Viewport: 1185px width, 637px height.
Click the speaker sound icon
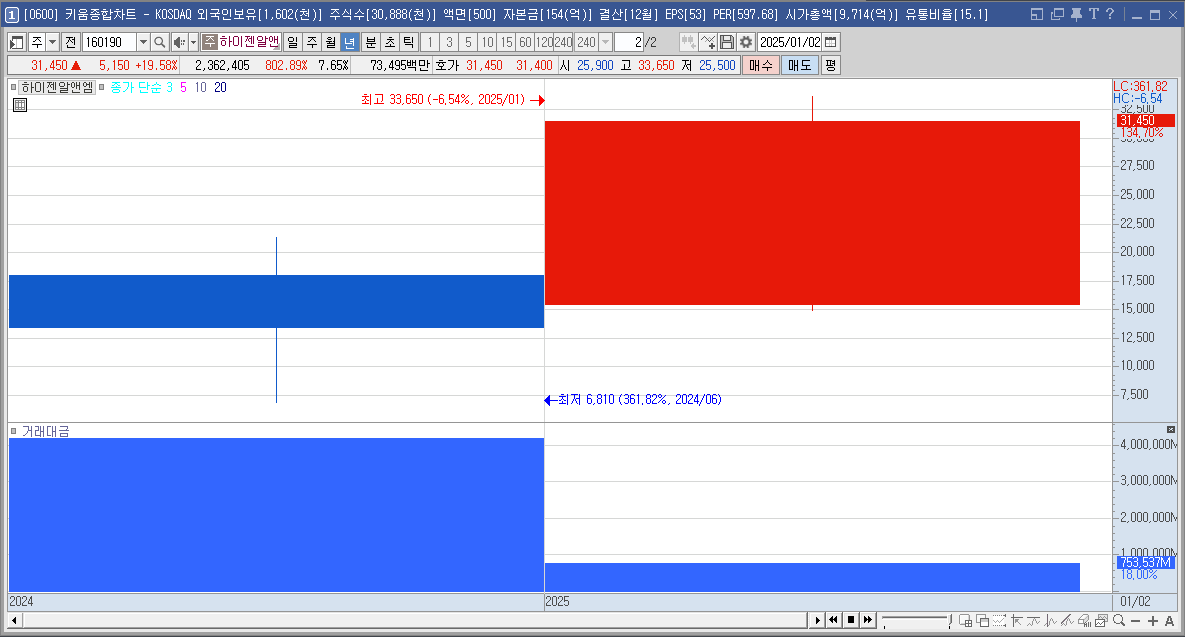[179, 42]
